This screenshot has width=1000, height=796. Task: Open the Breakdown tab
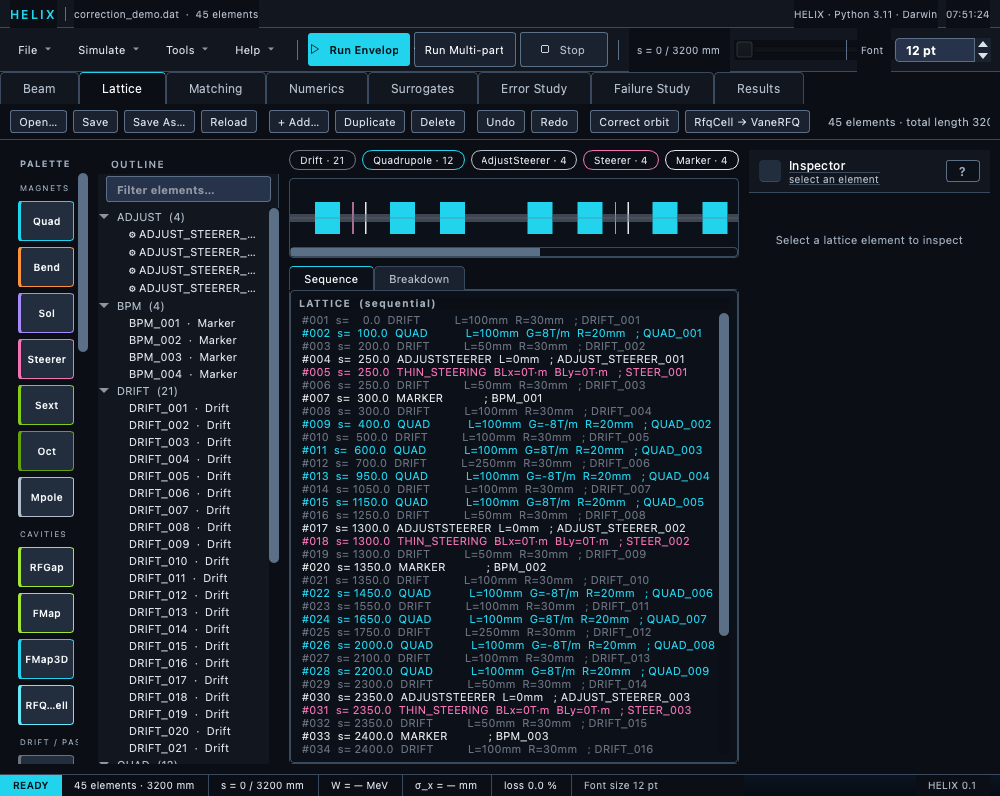click(419, 279)
